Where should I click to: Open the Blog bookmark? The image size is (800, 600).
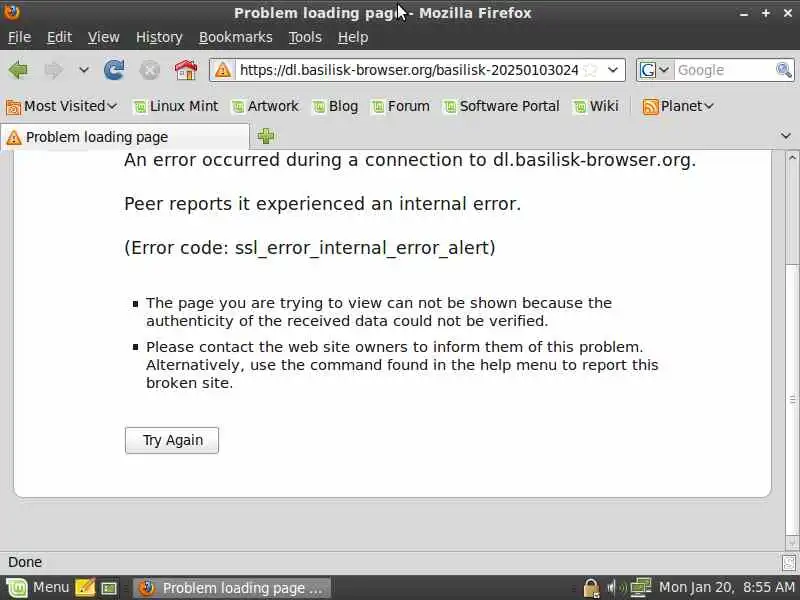pyautogui.click(x=335, y=106)
